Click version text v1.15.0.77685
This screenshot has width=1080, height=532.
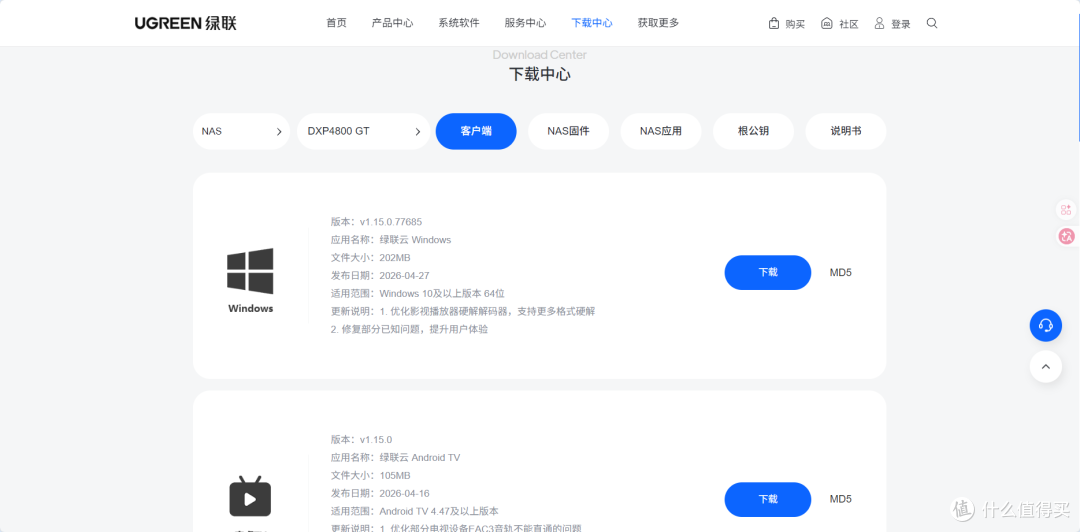391,222
